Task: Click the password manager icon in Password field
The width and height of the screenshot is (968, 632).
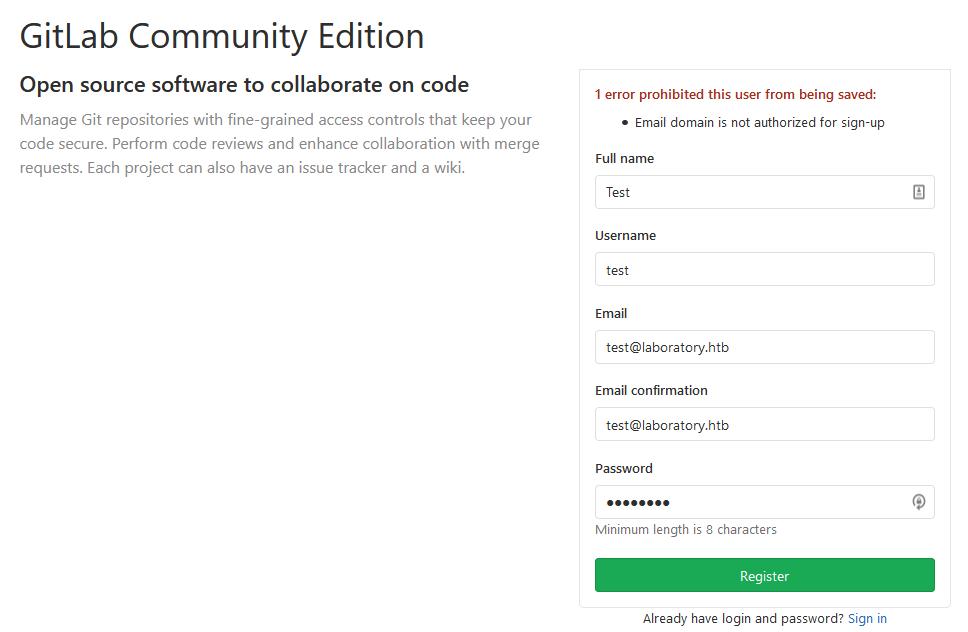Action: [919, 502]
